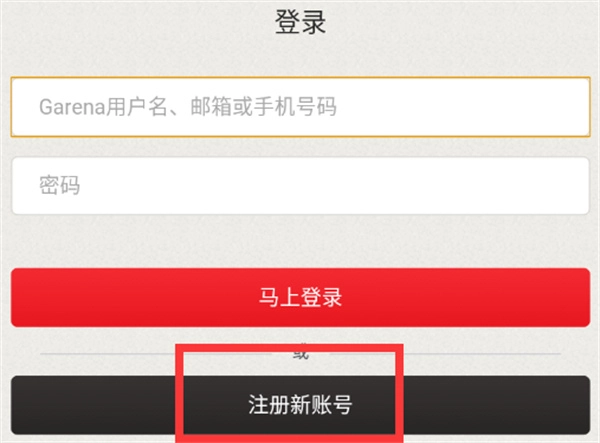
Task: Tap the red 马上登录 login button
Action: (300, 297)
